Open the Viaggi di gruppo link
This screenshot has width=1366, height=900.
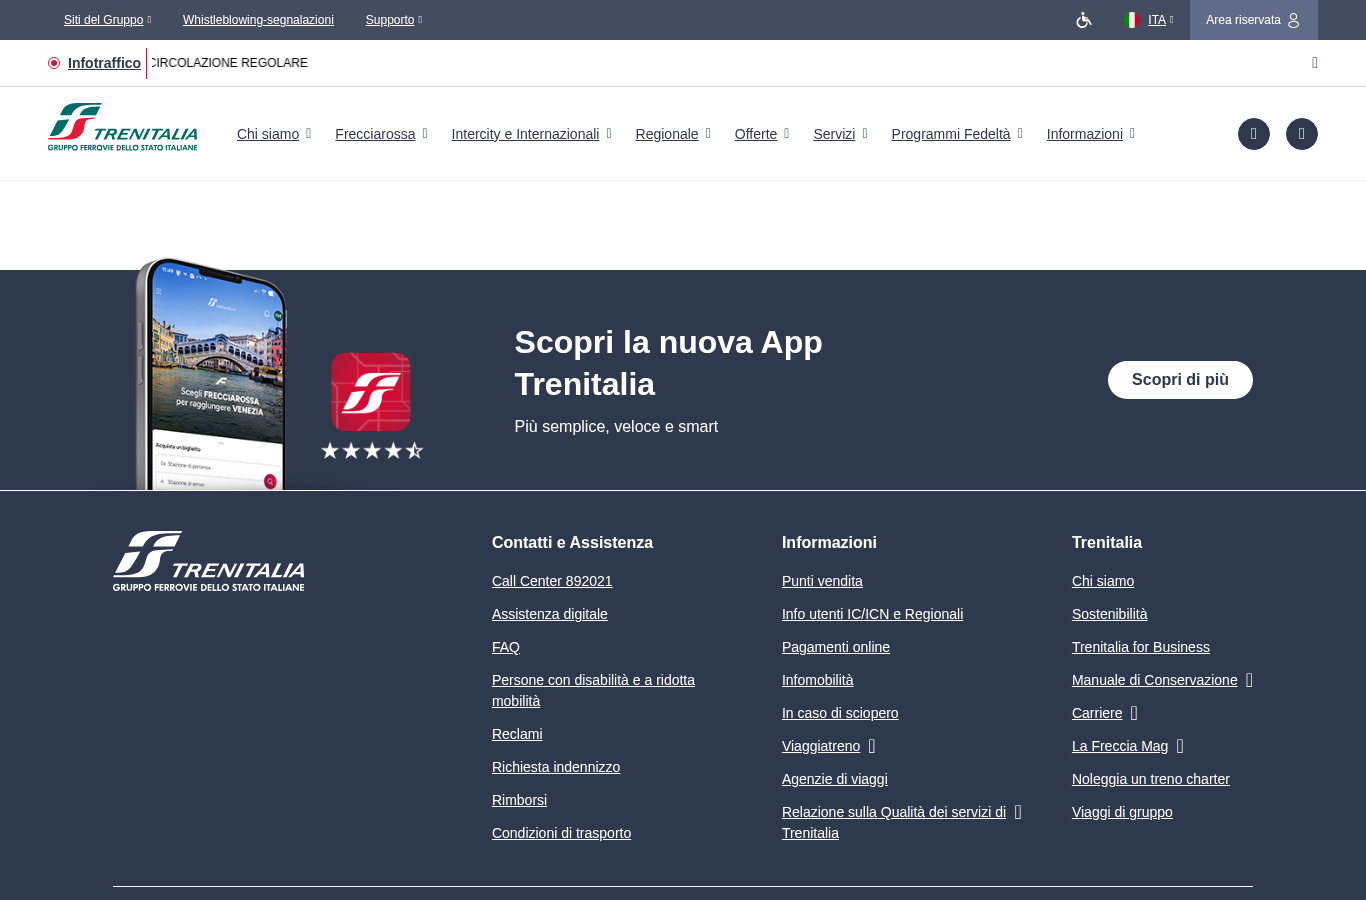[x=1122, y=812]
